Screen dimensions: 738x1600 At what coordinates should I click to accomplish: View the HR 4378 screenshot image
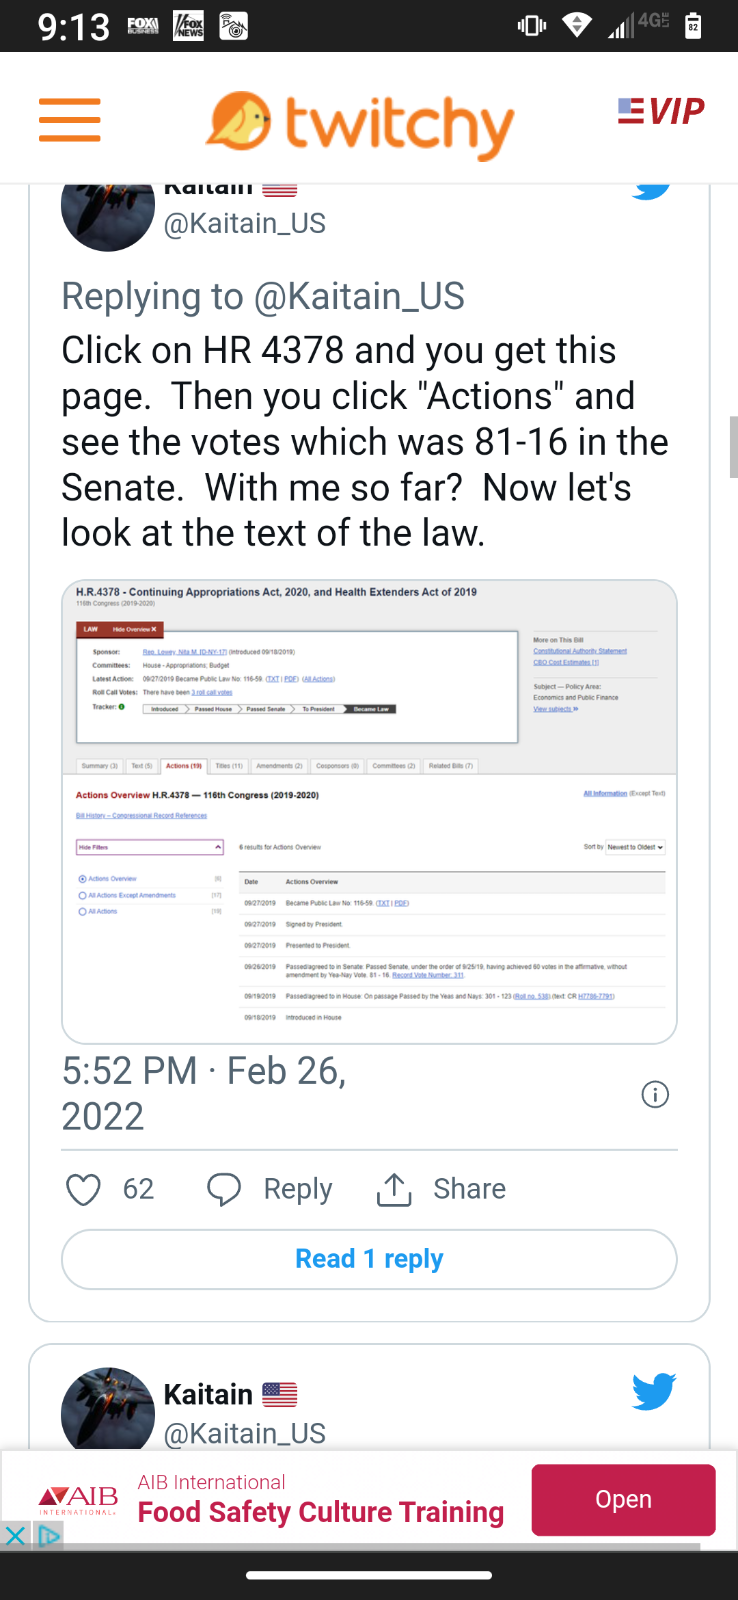coord(369,811)
